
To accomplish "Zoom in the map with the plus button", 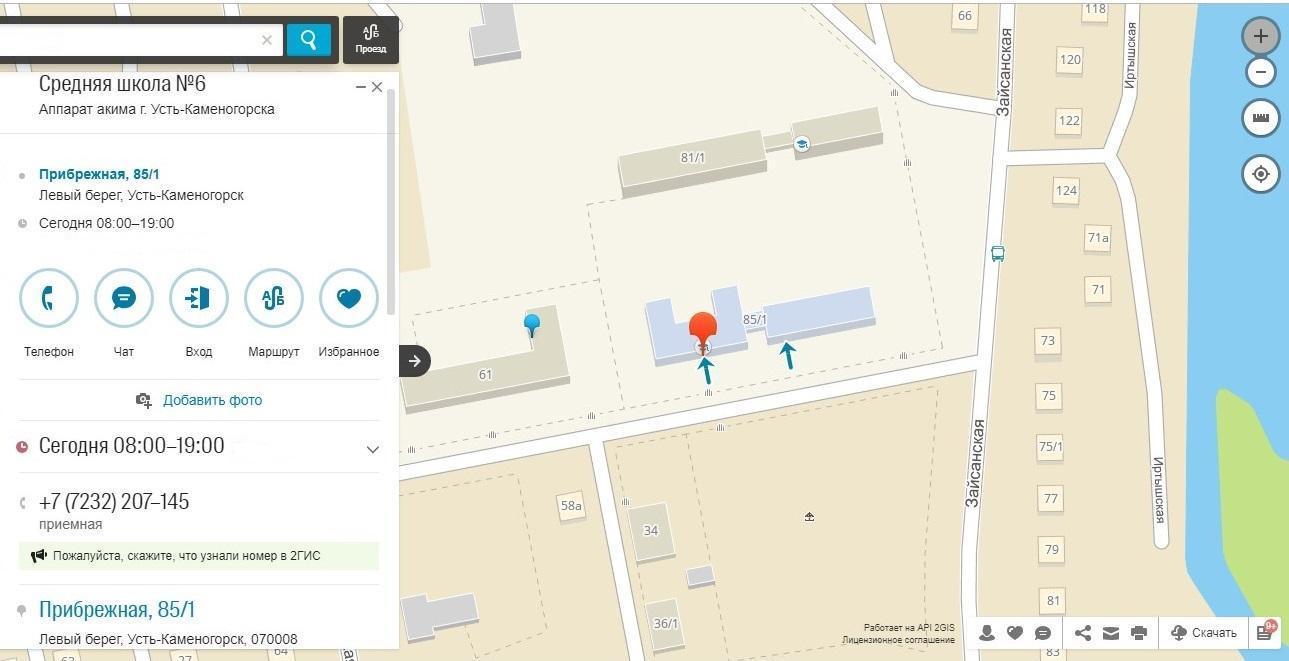I will 1261,36.
